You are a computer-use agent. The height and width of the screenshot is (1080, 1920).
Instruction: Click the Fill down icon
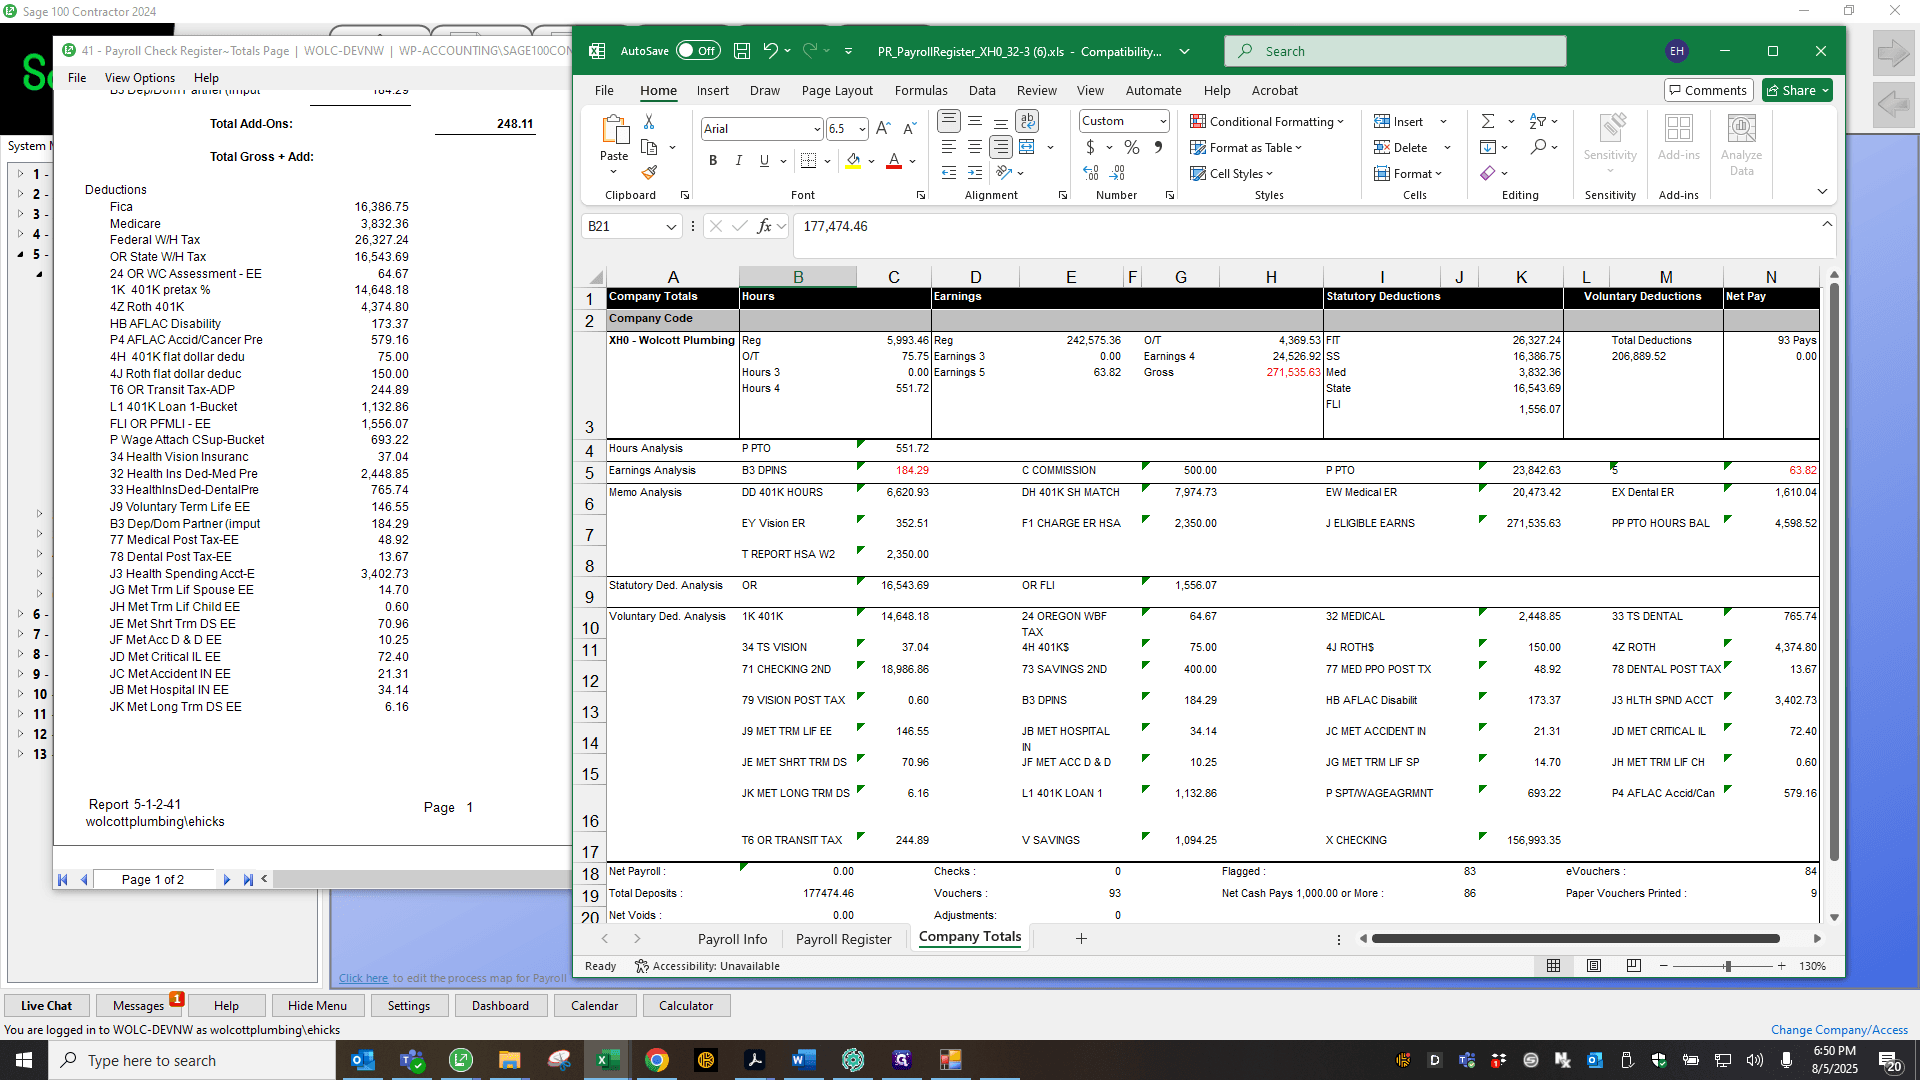(1488, 147)
